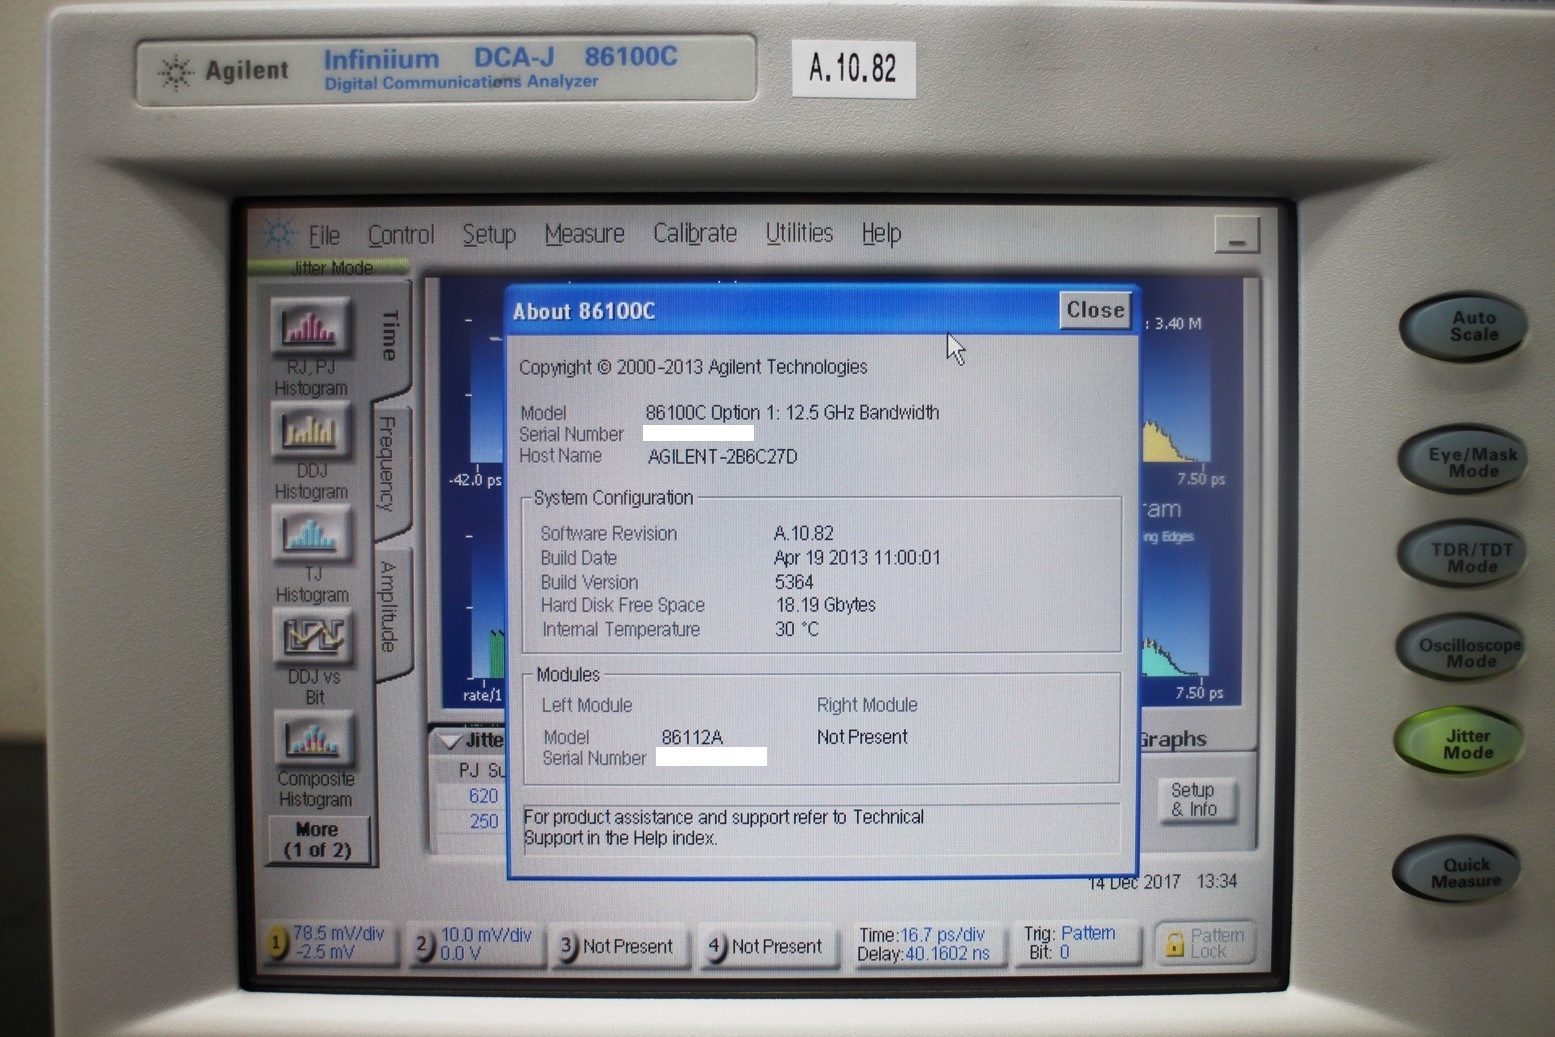Screen dimensions: 1555x1037
Task: Click Build Date Apr 19 2013 text
Action: pos(857,558)
